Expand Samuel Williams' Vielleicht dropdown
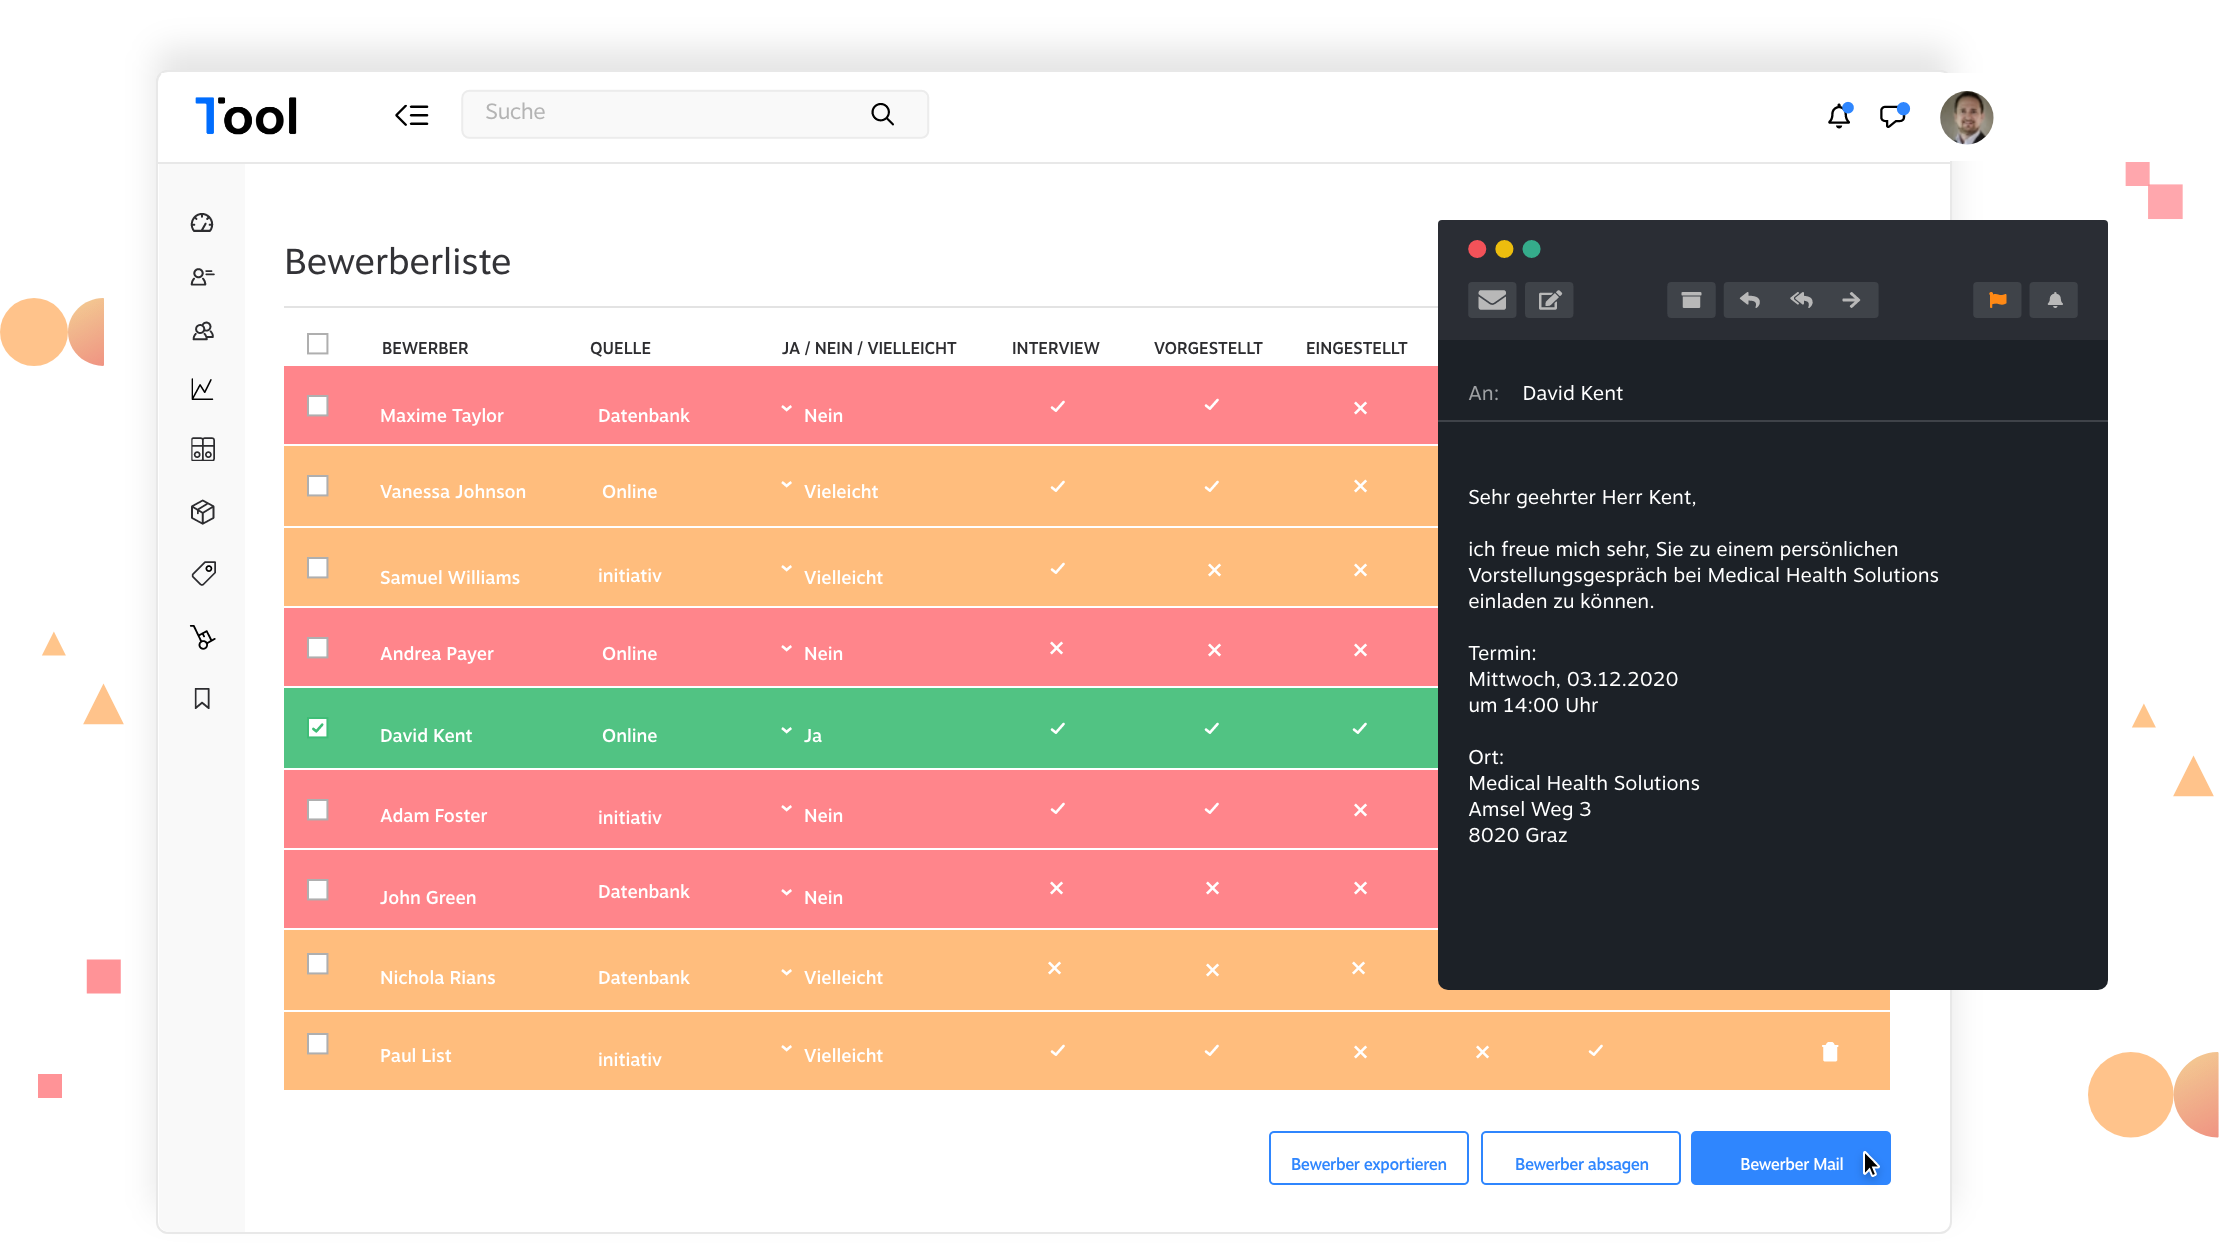The height and width of the screenshot is (1260, 2219). pos(787,568)
